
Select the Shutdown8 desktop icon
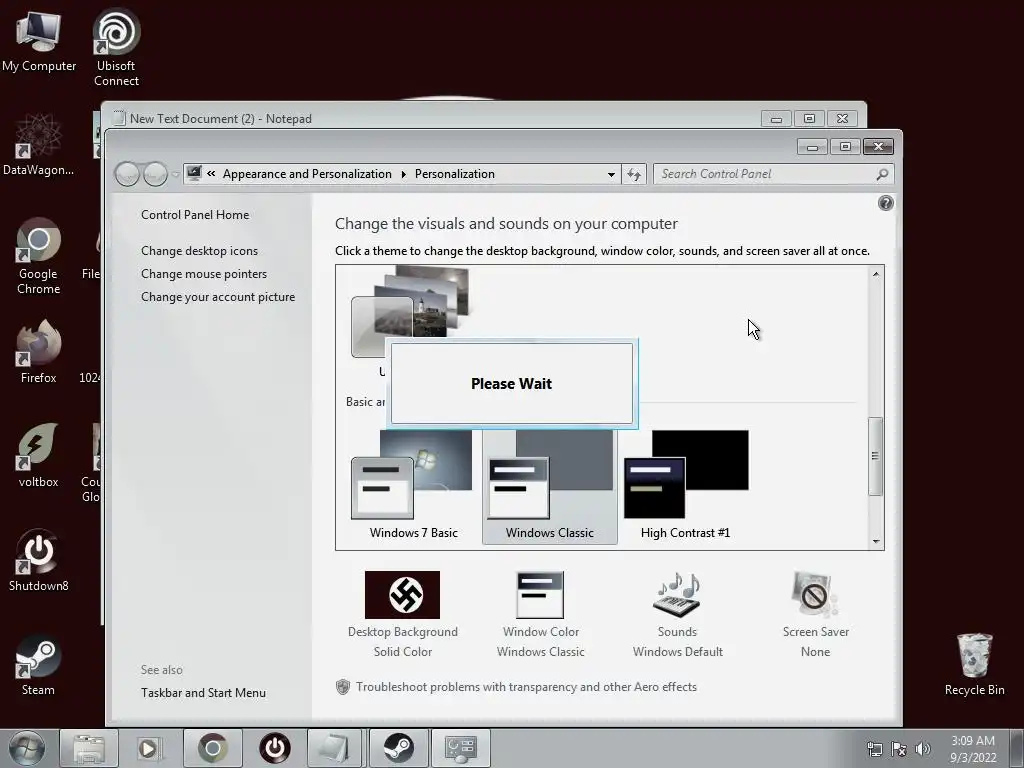[x=38, y=560]
